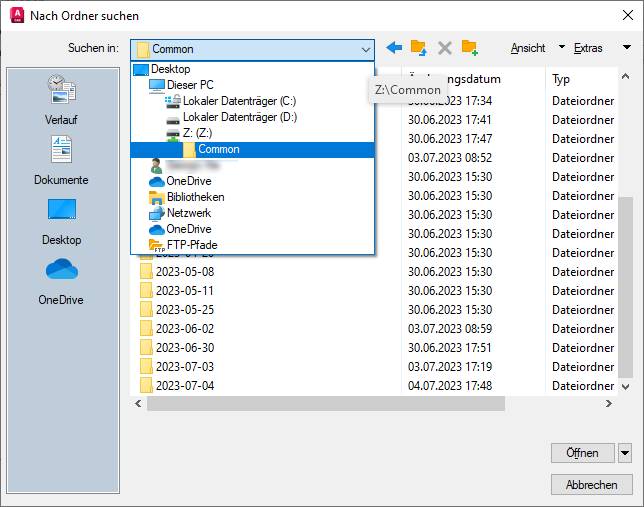The width and height of the screenshot is (644, 507).
Task: Collapse the Suchen in dropdown arrow
Action: tap(366, 49)
